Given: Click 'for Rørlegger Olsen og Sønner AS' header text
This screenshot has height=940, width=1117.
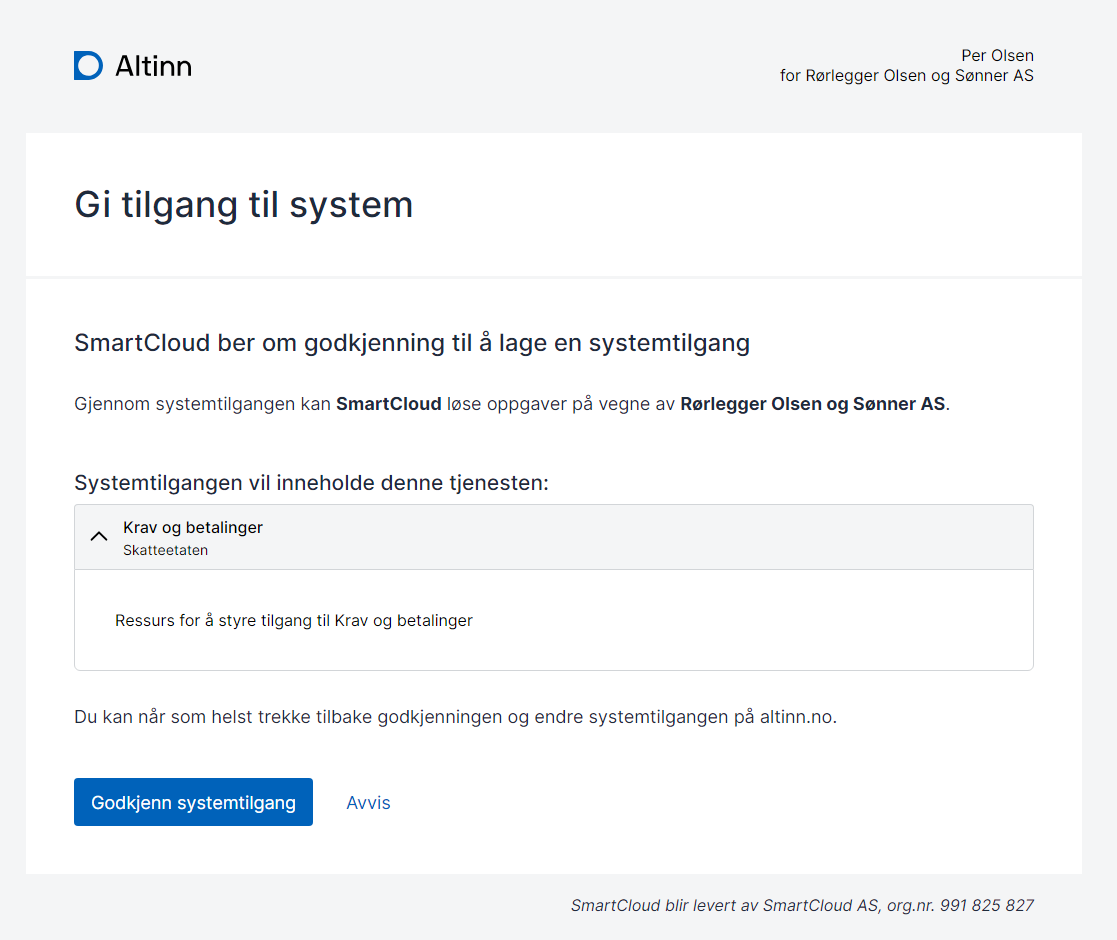Looking at the screenshot, I should [907, 75].
